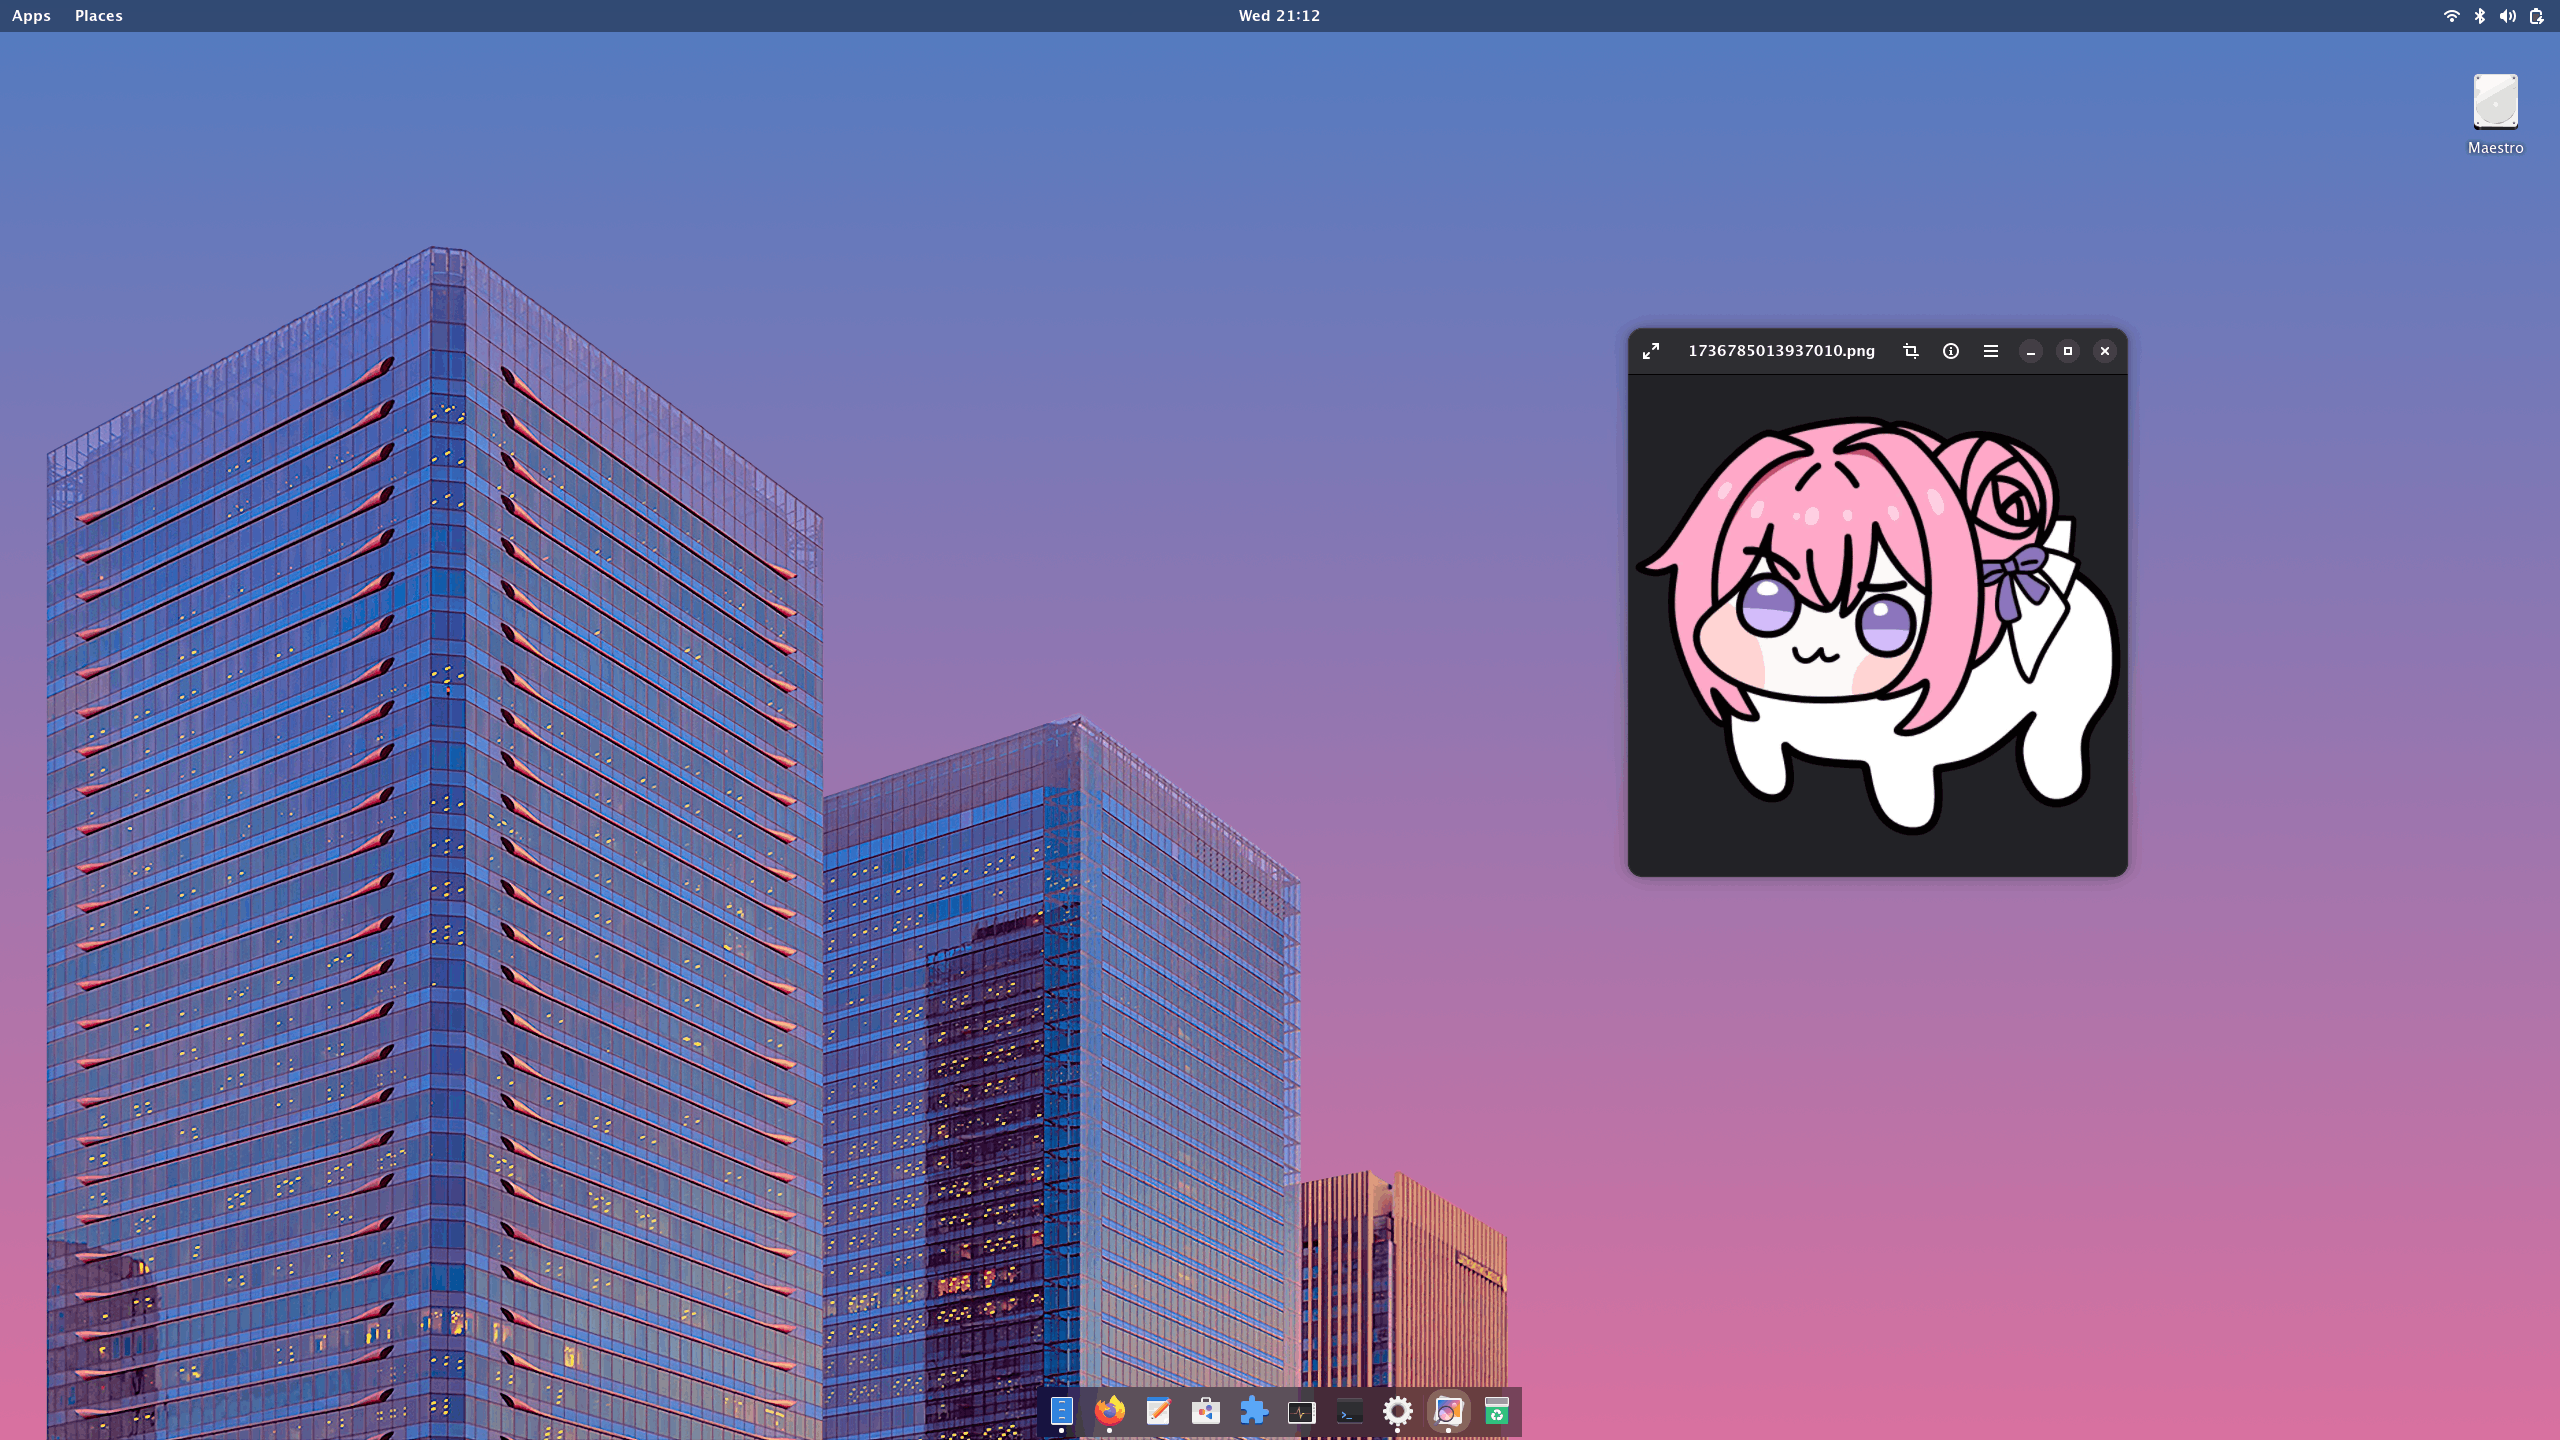Open the Apps menu

click(x=31, y=16)
